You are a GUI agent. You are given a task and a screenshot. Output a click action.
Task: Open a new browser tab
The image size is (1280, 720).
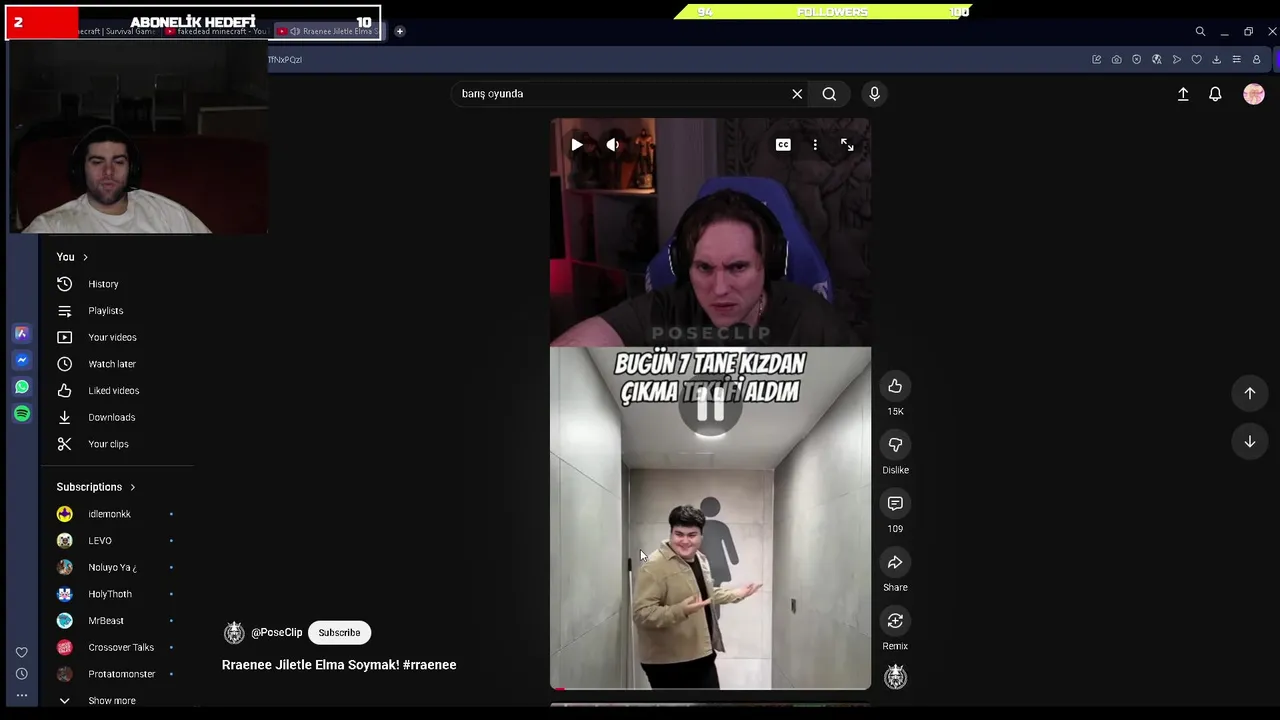pos(399,31)
